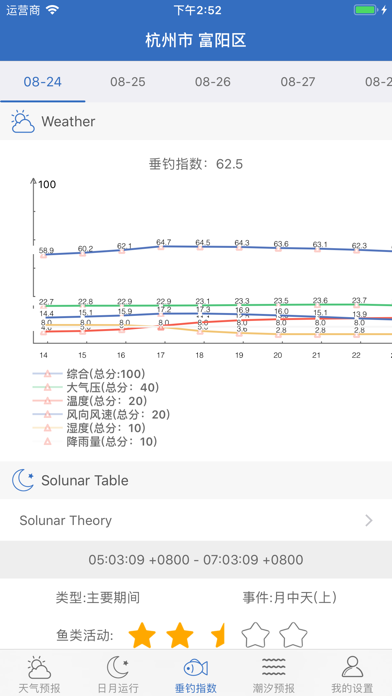Open the Solunar Theory row
The image size is (392, 696).
tap(196, 520)
